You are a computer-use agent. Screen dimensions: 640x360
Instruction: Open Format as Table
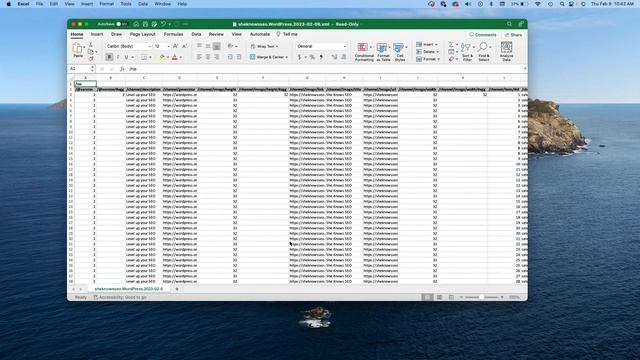pos(383,52)
